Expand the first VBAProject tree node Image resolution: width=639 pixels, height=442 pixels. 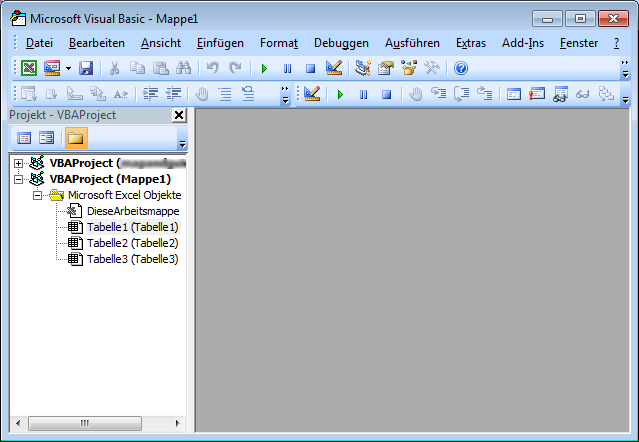tap(18, 163)
